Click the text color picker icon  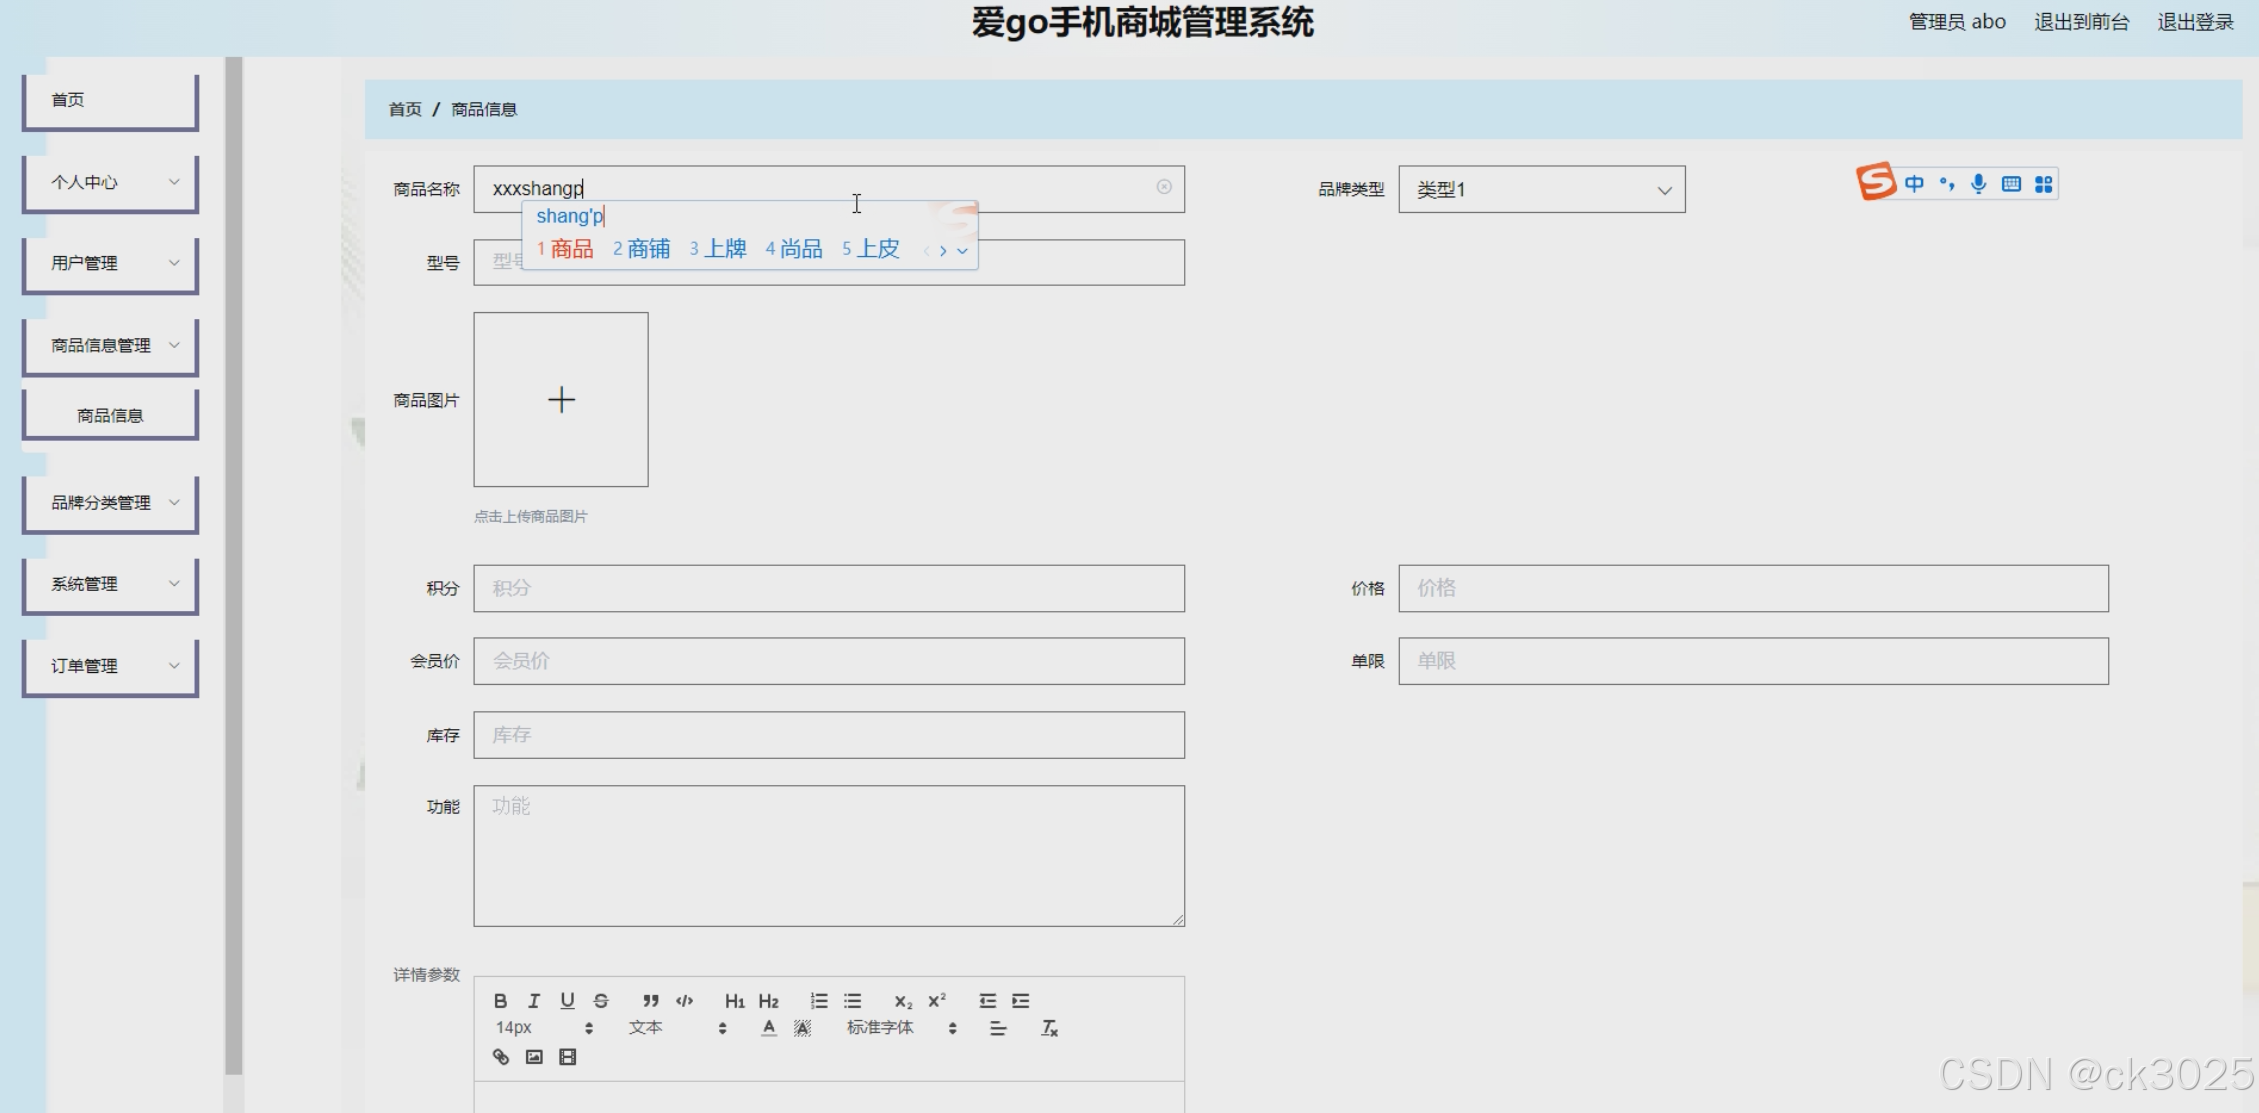[x=768, y=1028]
